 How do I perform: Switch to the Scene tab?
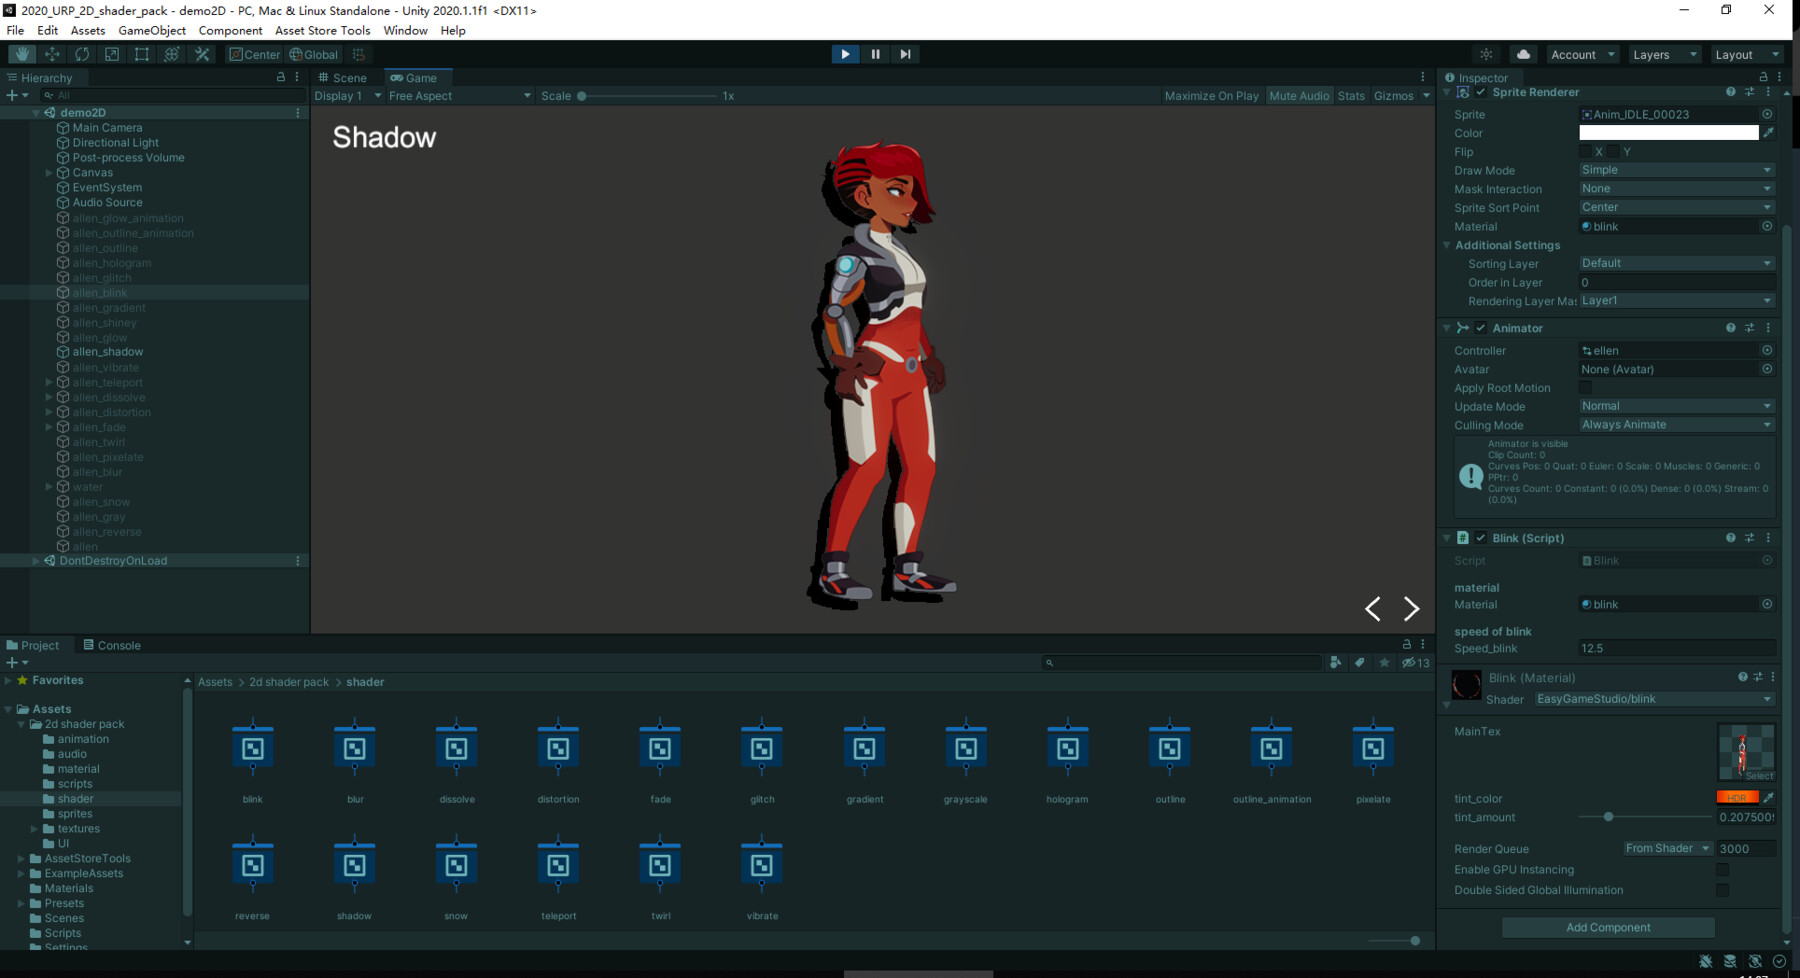click(345, 77)
